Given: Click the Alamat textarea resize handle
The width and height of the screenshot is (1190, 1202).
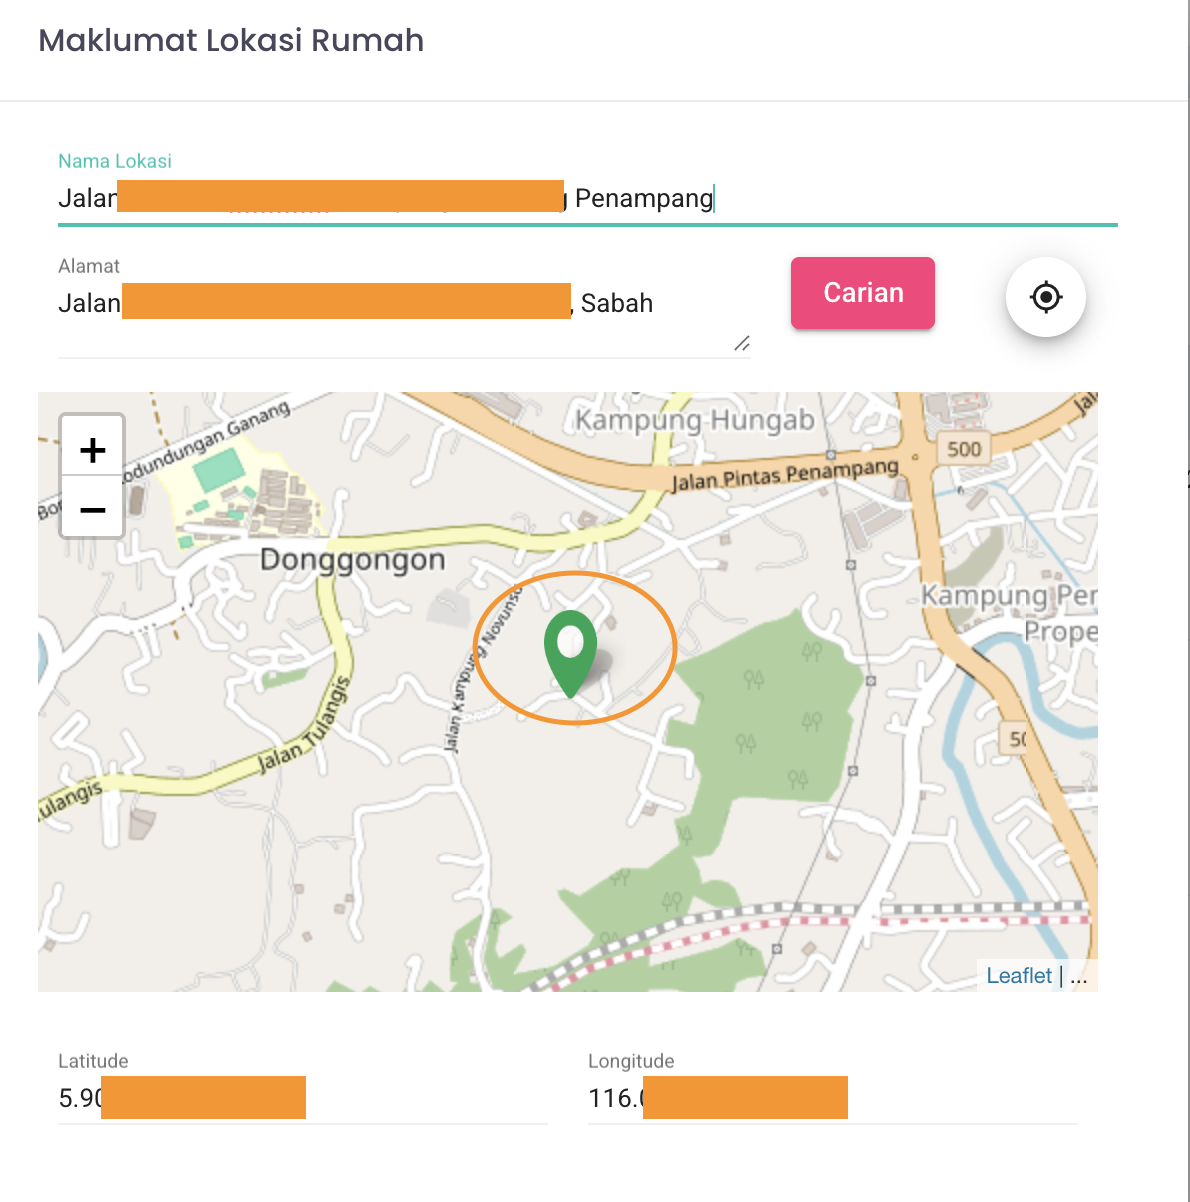Looking at the screenshot, I should pos(742,344).
